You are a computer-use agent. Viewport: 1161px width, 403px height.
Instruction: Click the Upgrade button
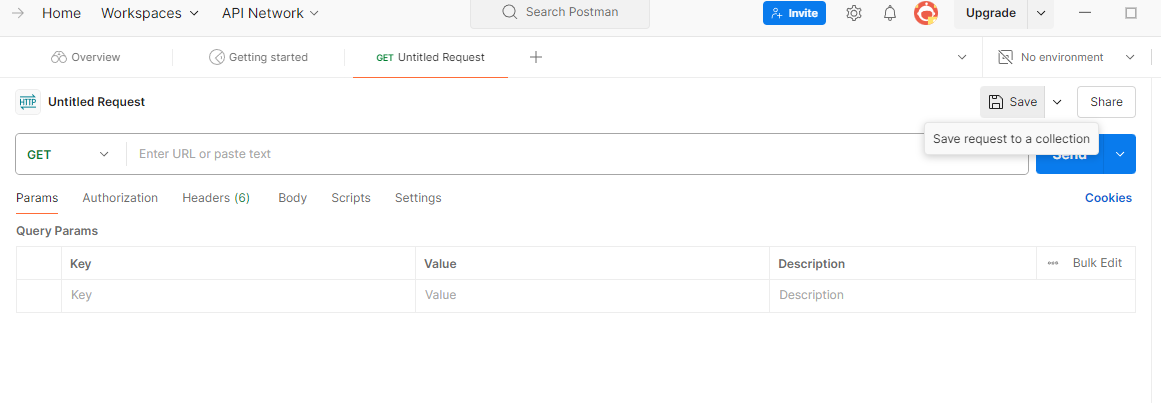pyautogui.click(x=991, y=13)
